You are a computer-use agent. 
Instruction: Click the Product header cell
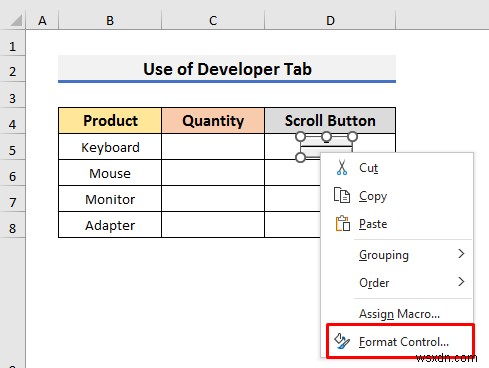(x=110, y=121)
